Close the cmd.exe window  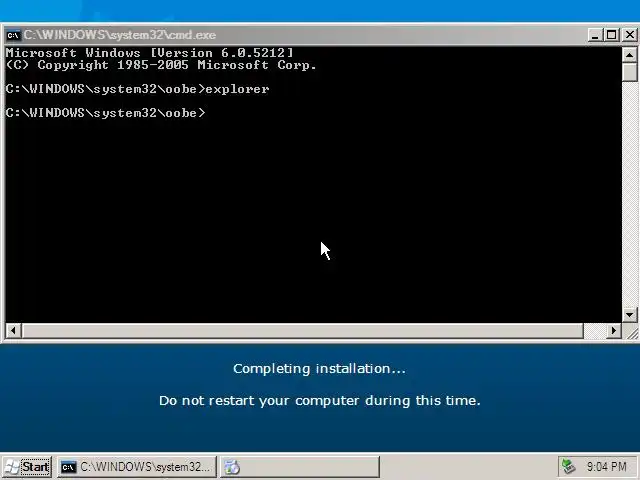[630, 35]
